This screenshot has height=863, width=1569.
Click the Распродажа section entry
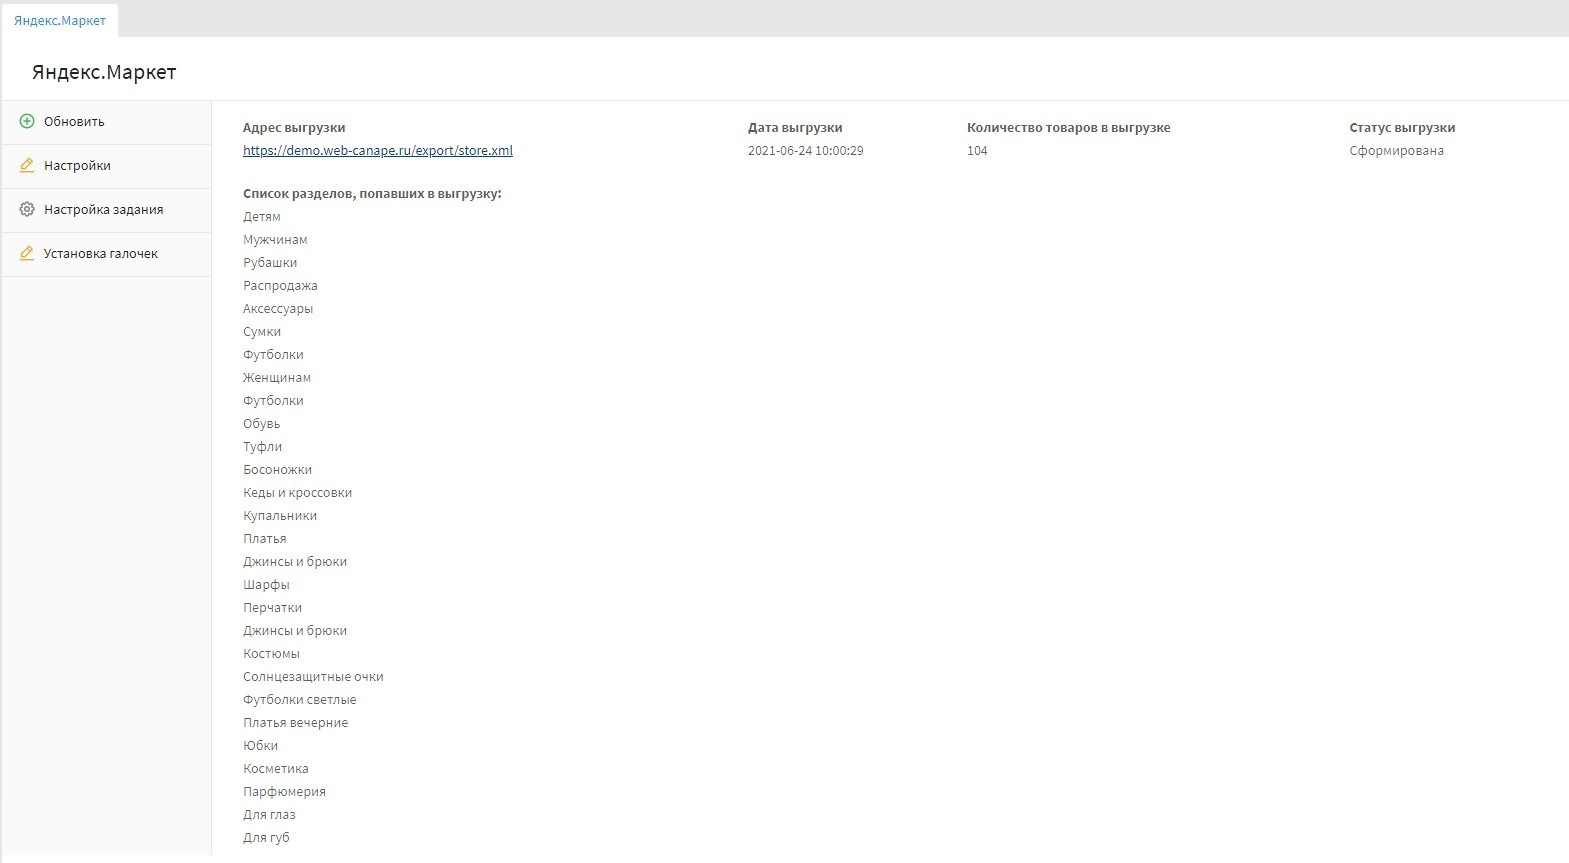tap(280, 286)
